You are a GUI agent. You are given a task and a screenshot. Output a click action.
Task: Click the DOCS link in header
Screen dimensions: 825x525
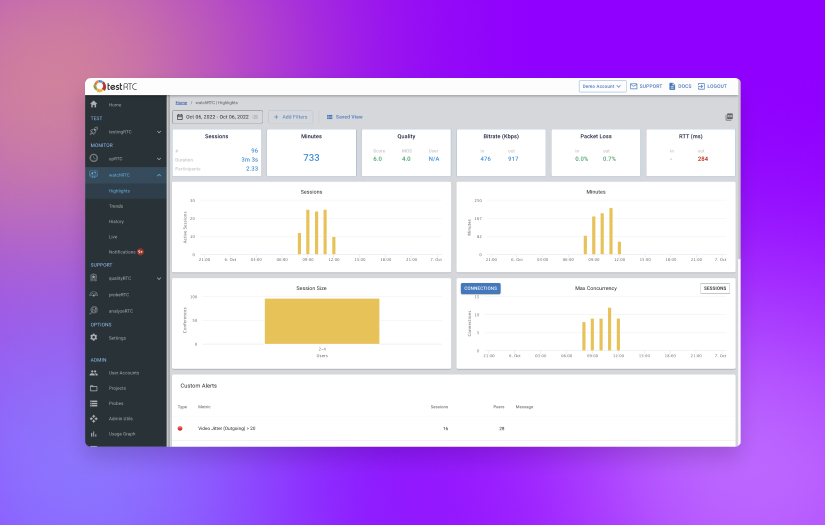(680, 86)
